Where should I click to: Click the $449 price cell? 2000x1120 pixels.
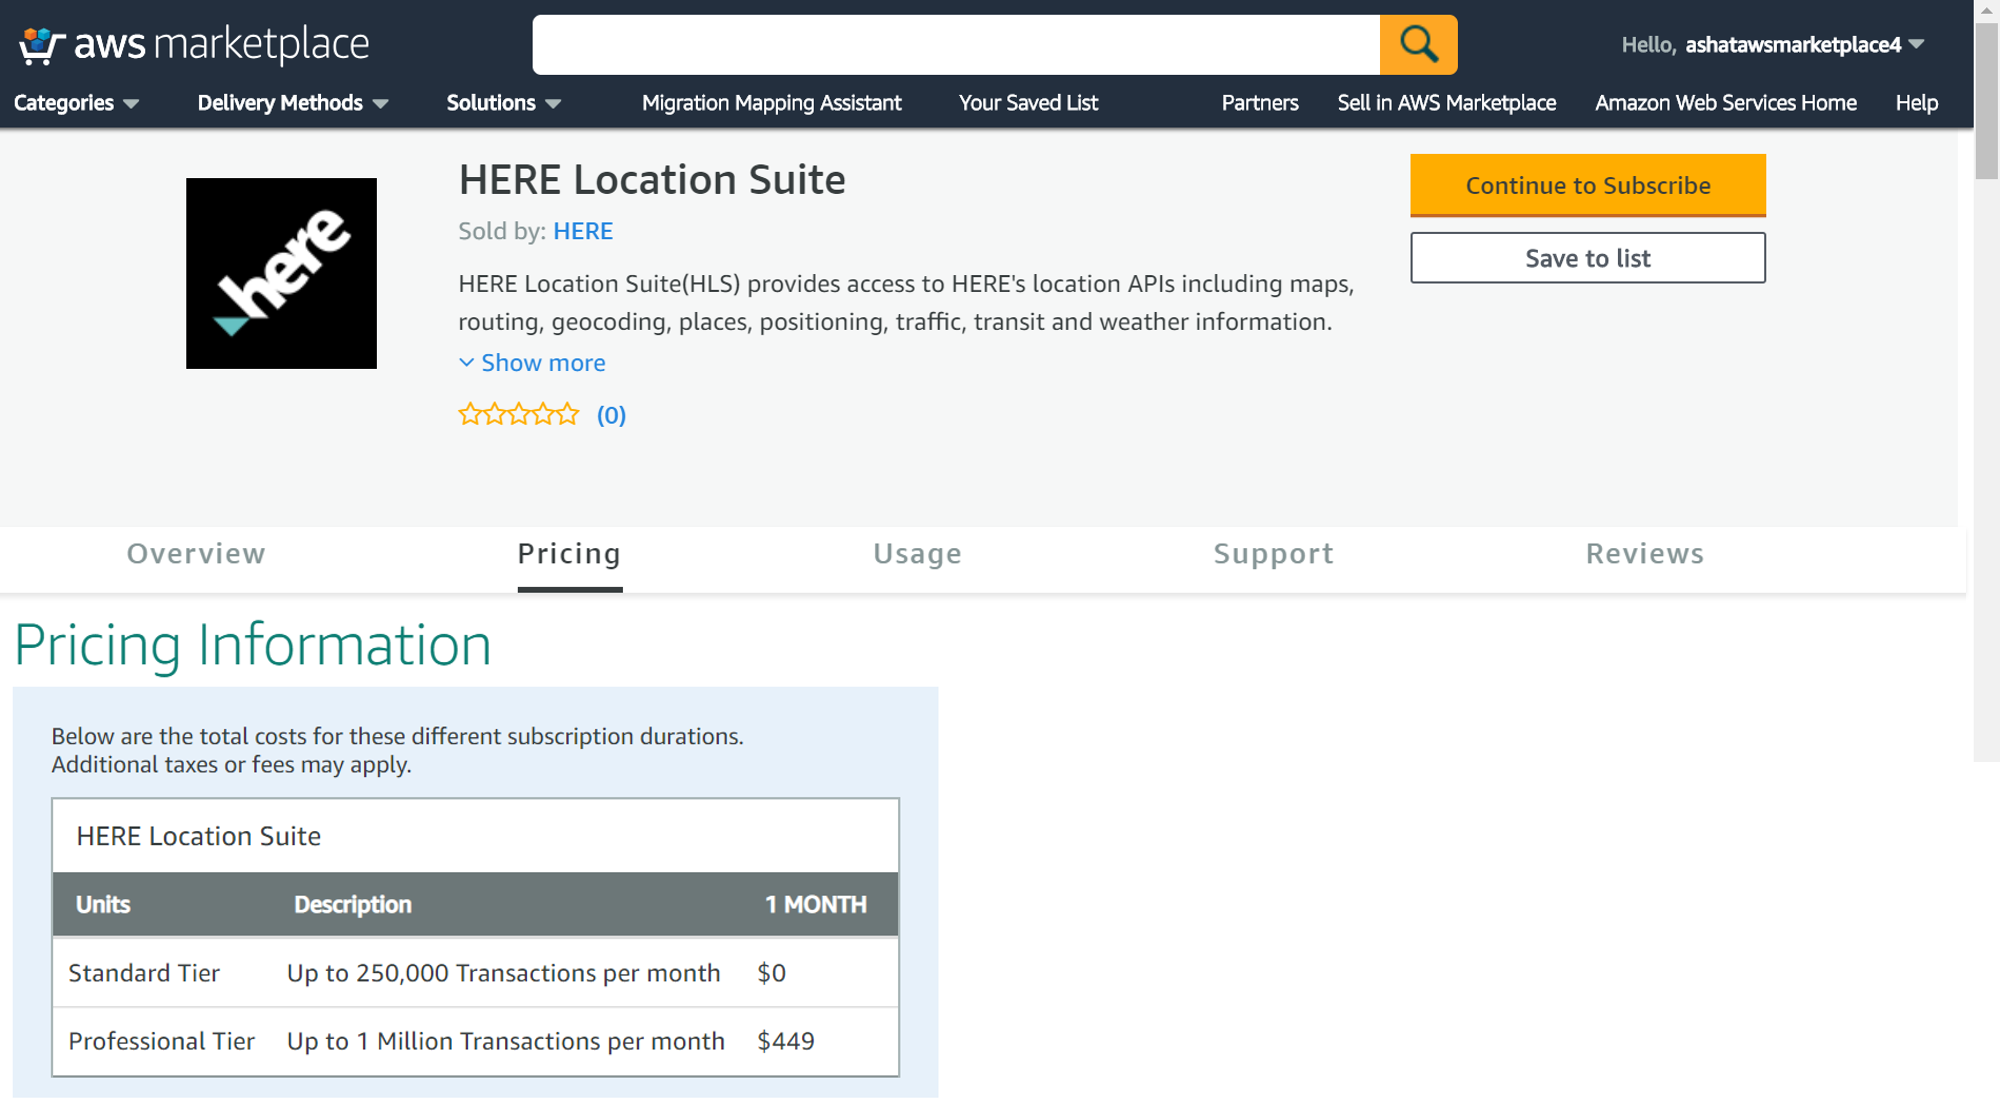tap(786, 1041)
